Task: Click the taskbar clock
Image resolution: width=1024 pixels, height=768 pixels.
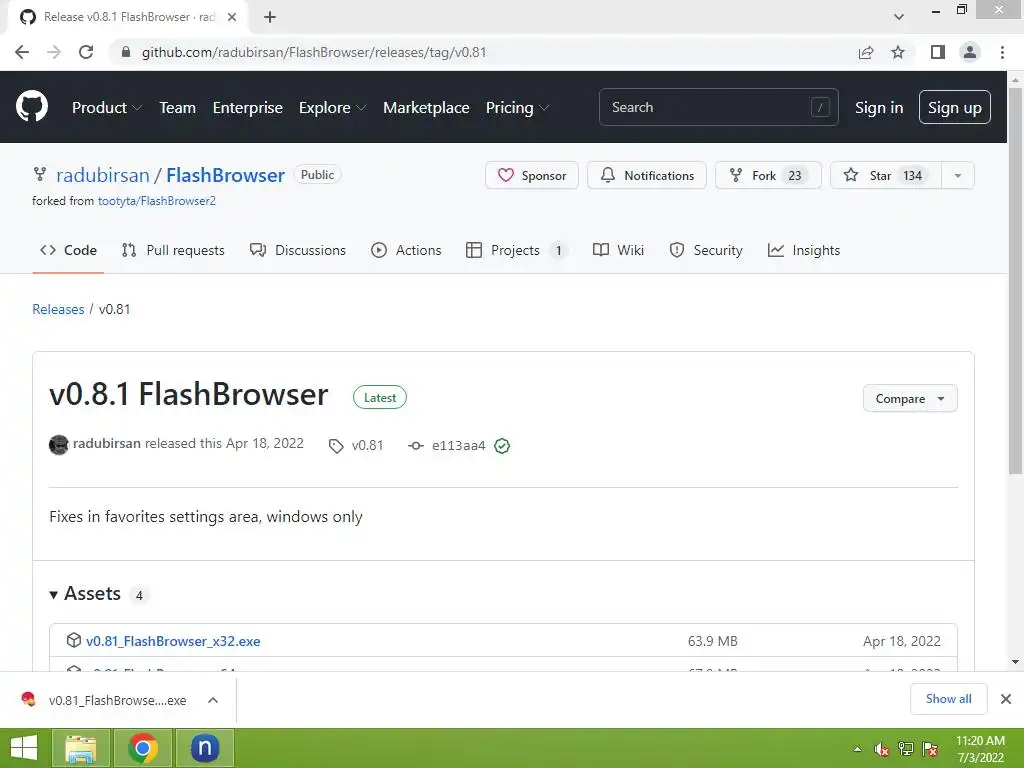Action: click(x=980, y=749)
